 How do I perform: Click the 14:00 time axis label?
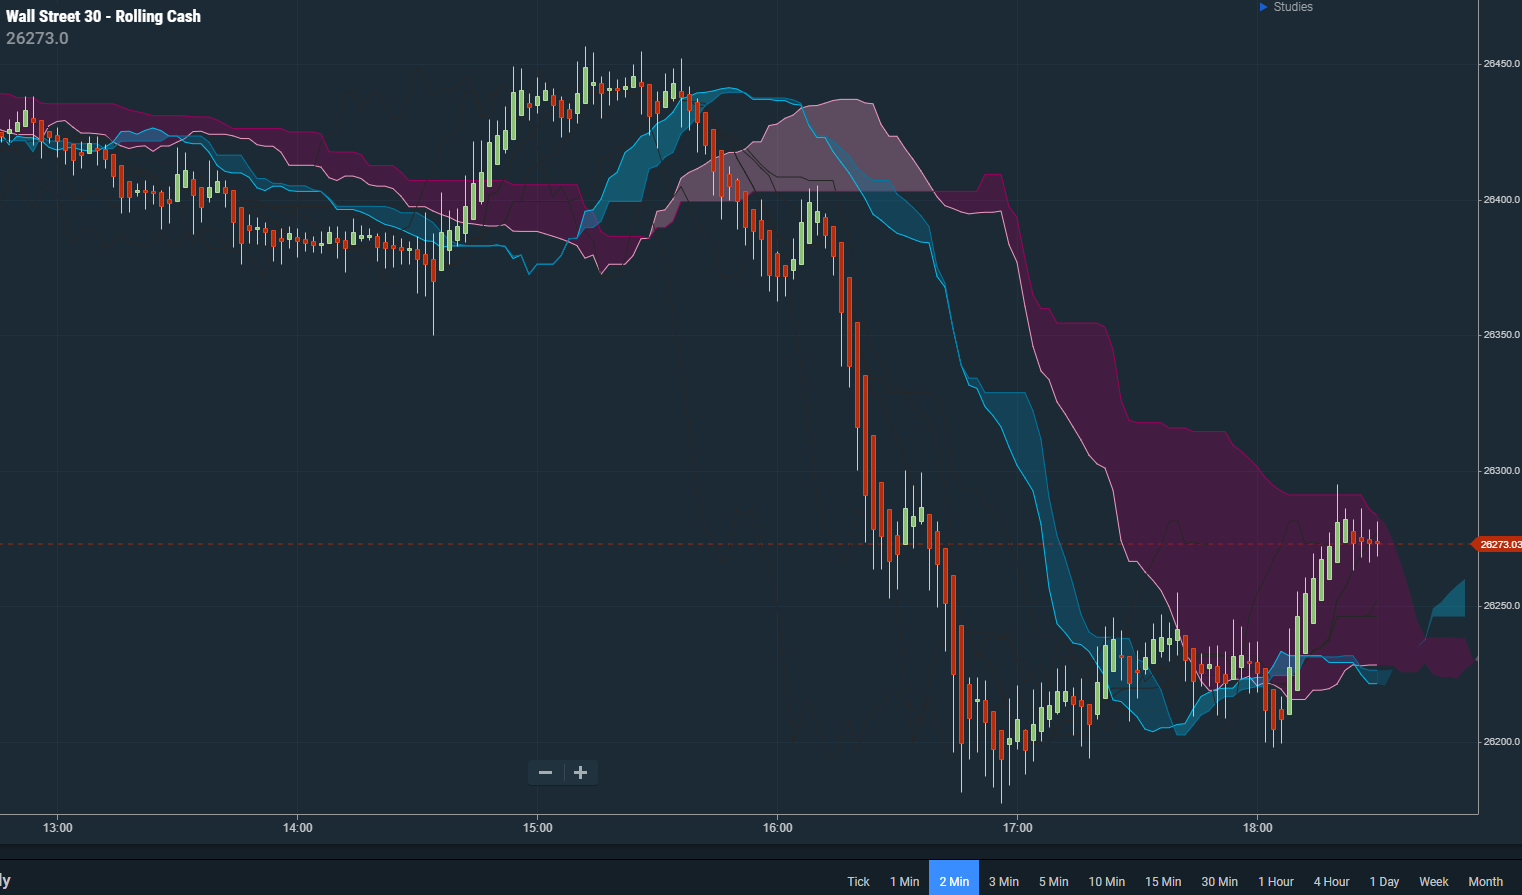point(298,828)
